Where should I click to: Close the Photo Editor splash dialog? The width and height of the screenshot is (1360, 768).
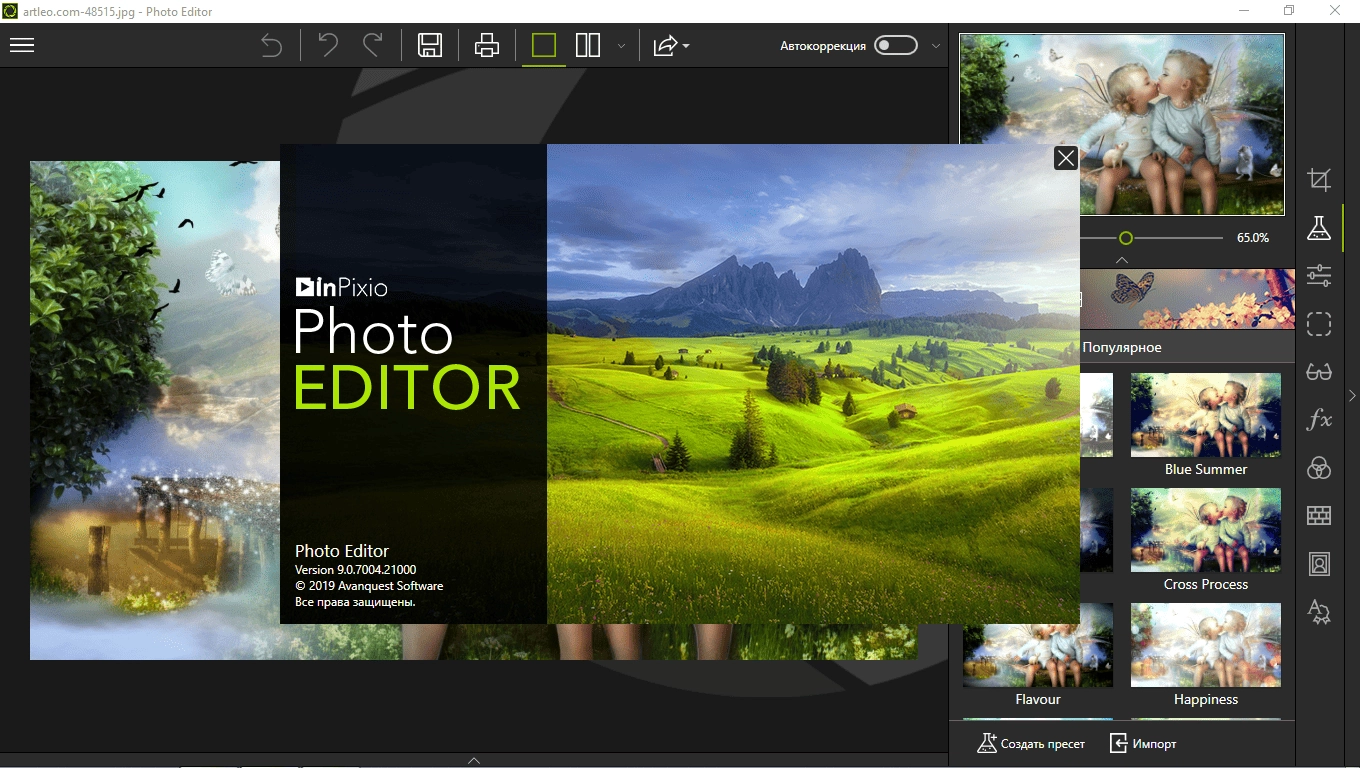[x=1066, y=158]
